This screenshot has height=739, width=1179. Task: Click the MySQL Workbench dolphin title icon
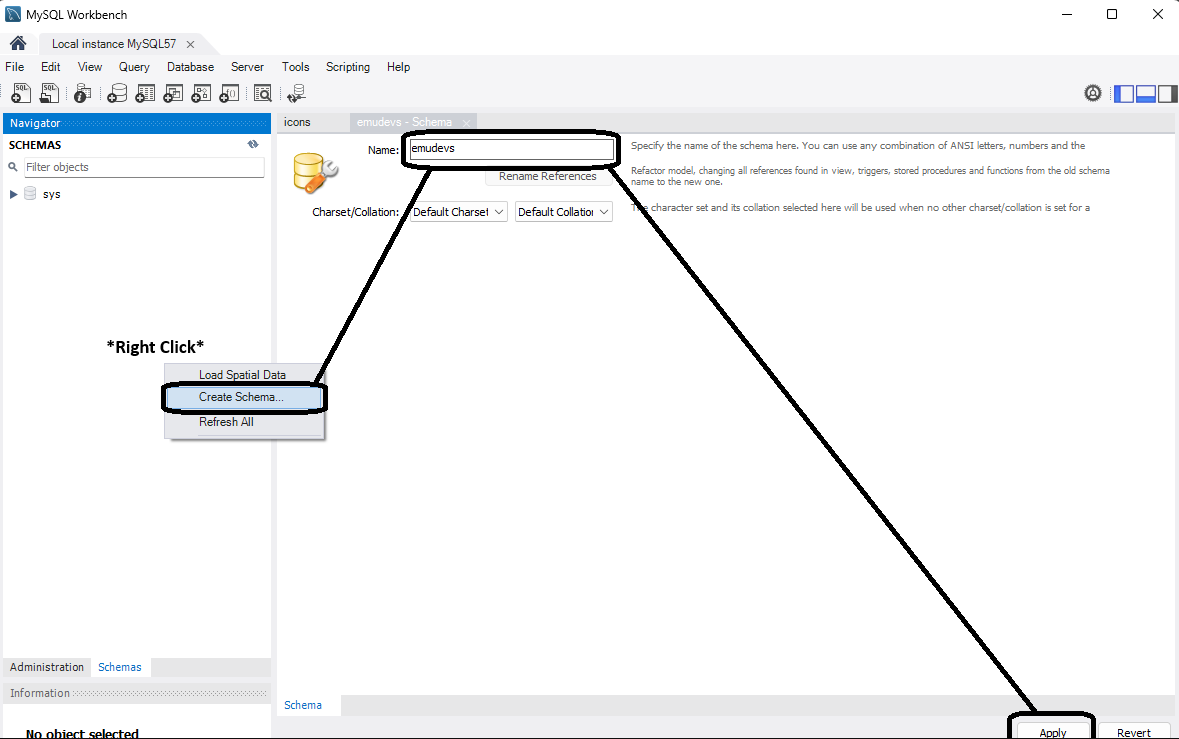pyautogui.click(x=13, y=14)
